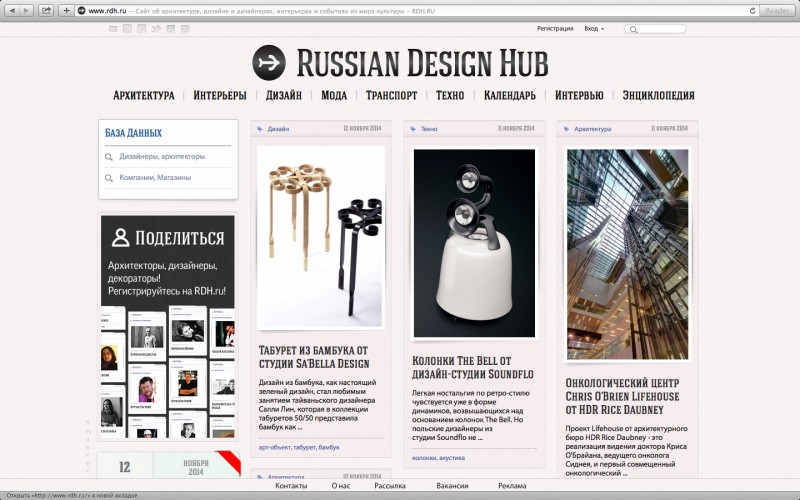The height and width of the screenshot is (500, 800).
Task: Search Дизайнеры, архитекторы database field
Action: [168, 157]
